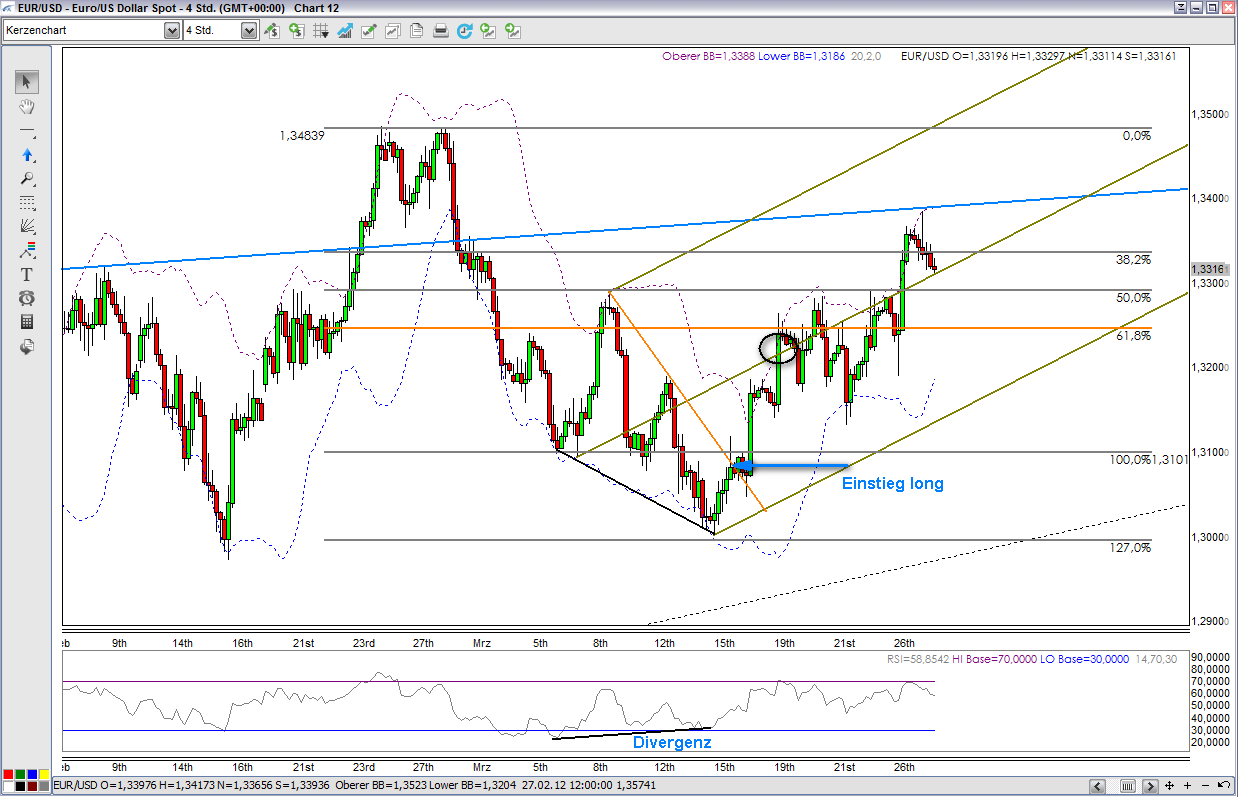Open the 4 Std. timeframe dropdown
The height and width of the screenshot is (797, 1238).
click(249, 31)
